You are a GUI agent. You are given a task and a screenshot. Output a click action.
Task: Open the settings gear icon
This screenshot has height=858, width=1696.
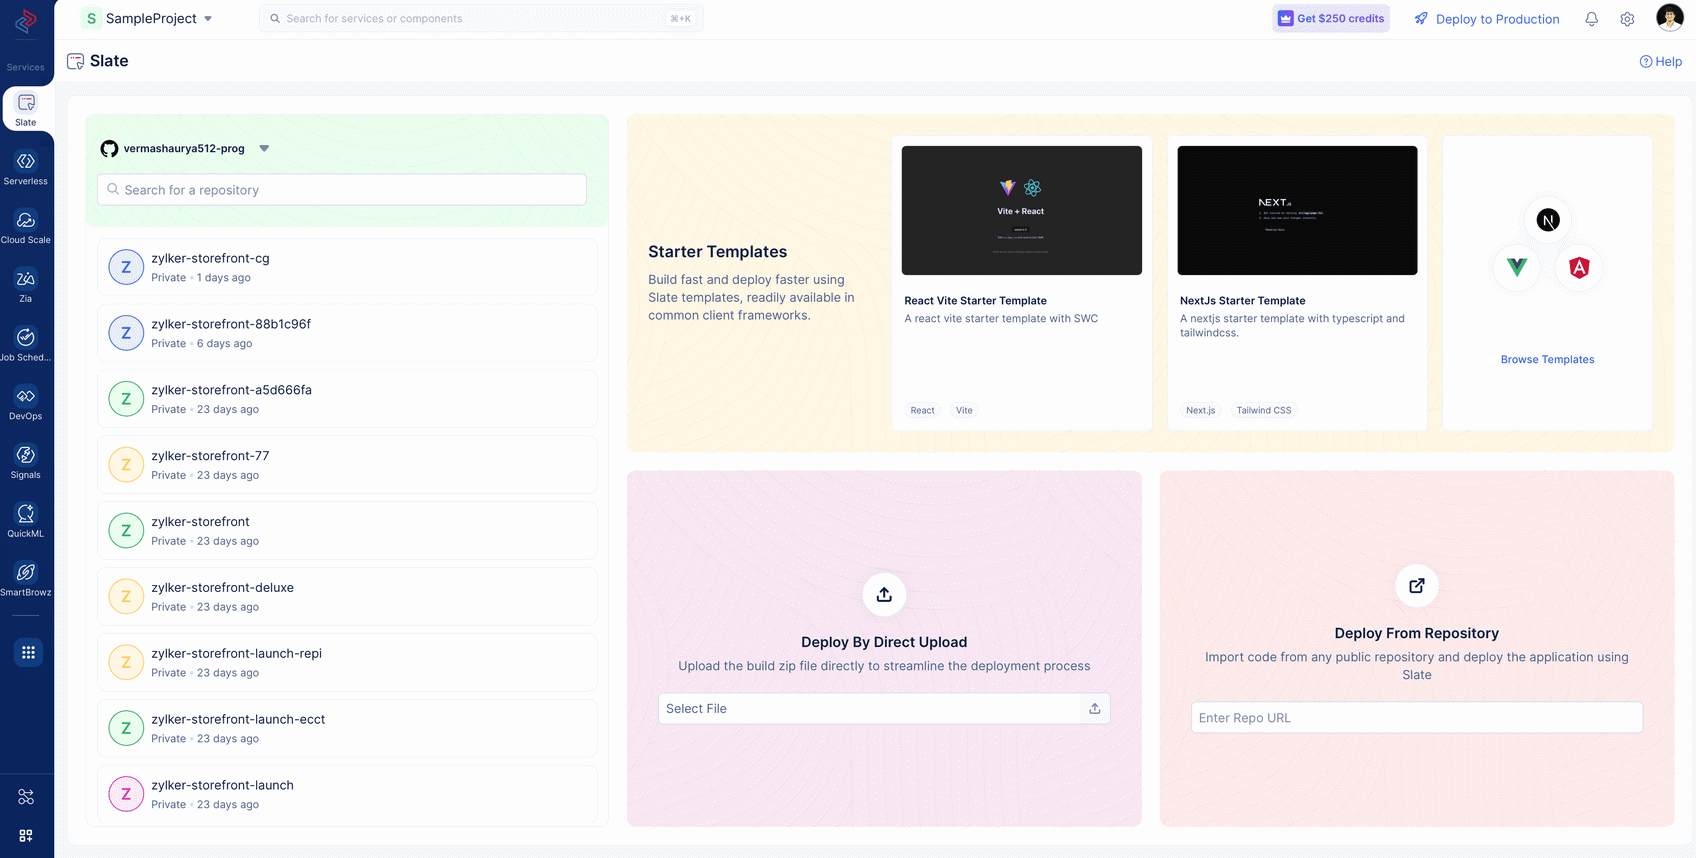(x=1627, y=19)
